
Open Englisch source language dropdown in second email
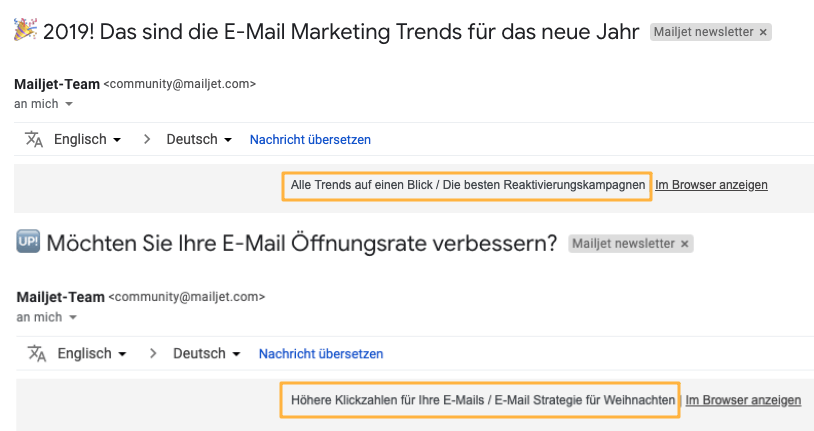point(92,354)
